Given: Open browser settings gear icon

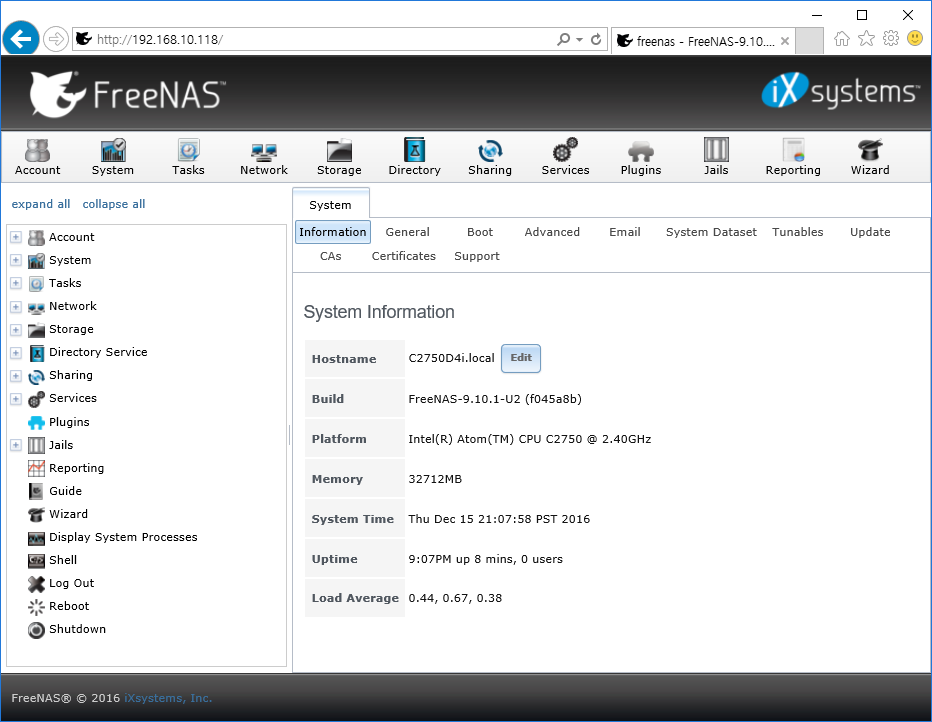Looking at the screenshot, I should coord(890,39).
